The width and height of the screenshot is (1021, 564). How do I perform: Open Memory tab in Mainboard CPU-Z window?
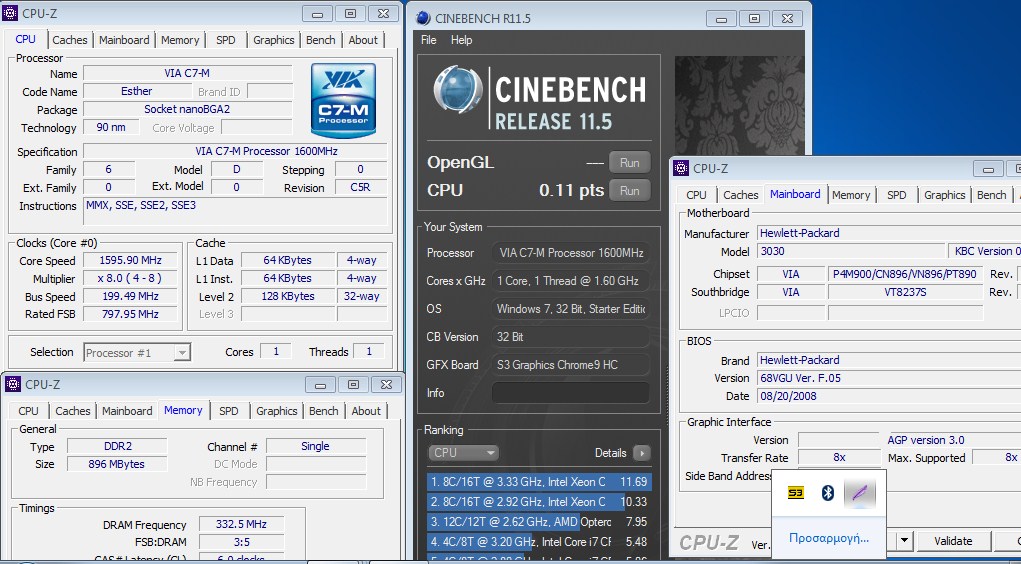tap(850, 195)
